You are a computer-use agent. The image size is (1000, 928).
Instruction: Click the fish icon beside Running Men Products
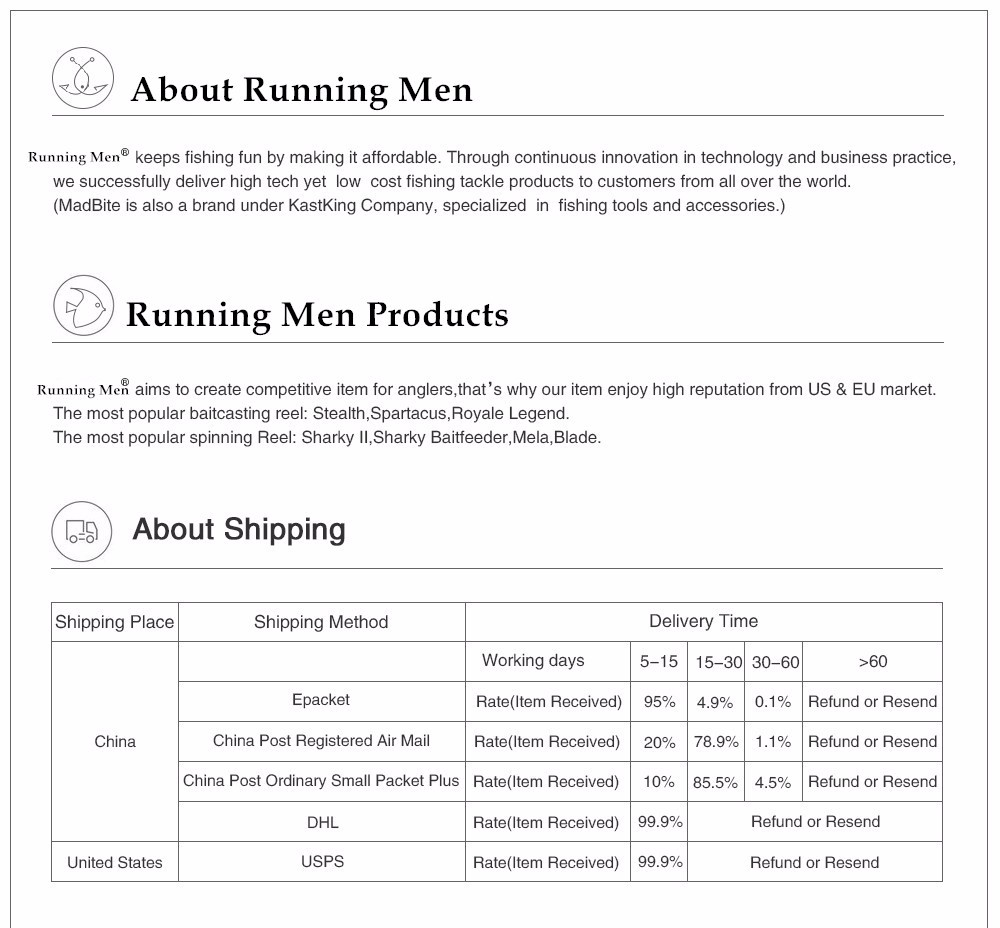pyautogui.click(x=81, y=304)
